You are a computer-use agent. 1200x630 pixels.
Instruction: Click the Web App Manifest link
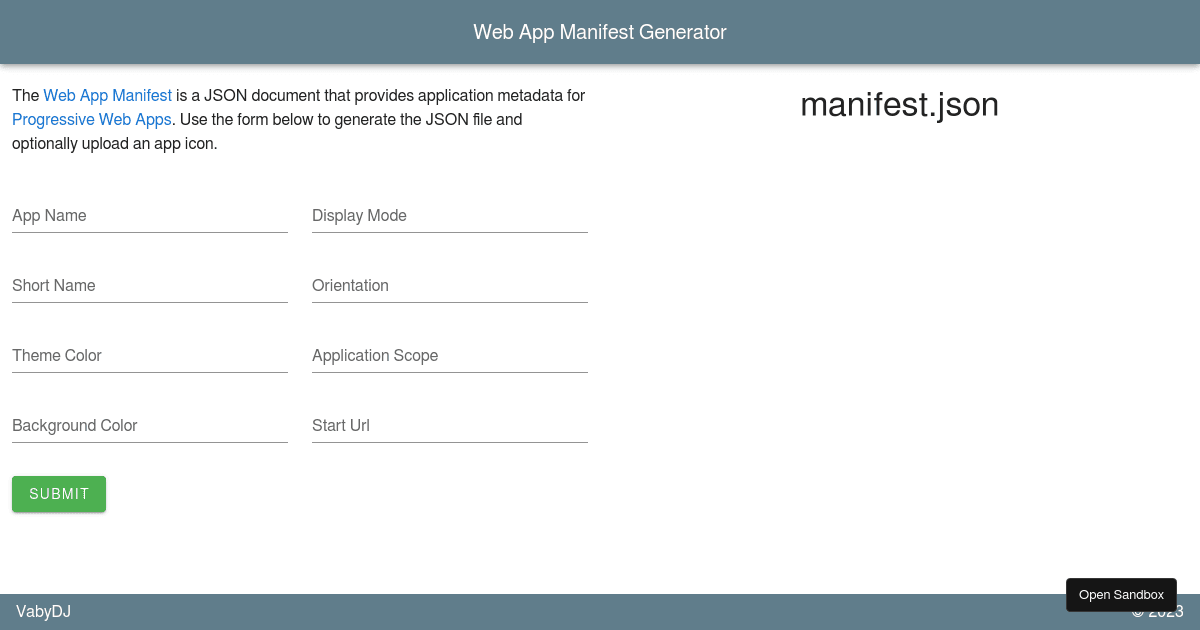click(107, 95)
